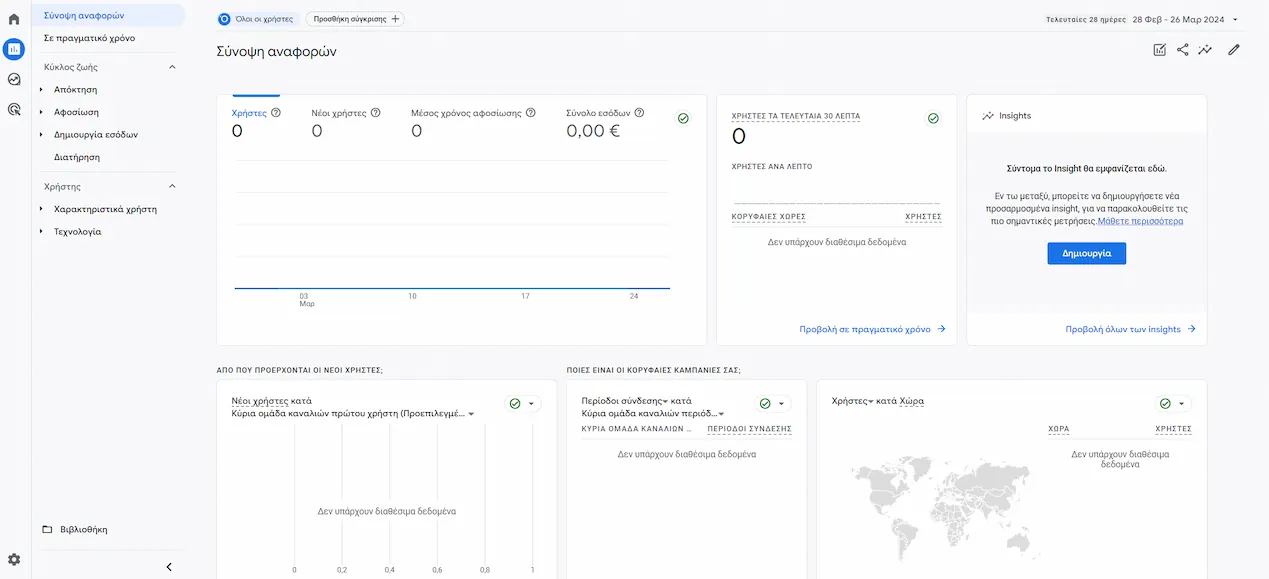Edit the report with the pencil icon
Image resolution: width=1269 pixels, height=579 pixels.
point(1234,48)
